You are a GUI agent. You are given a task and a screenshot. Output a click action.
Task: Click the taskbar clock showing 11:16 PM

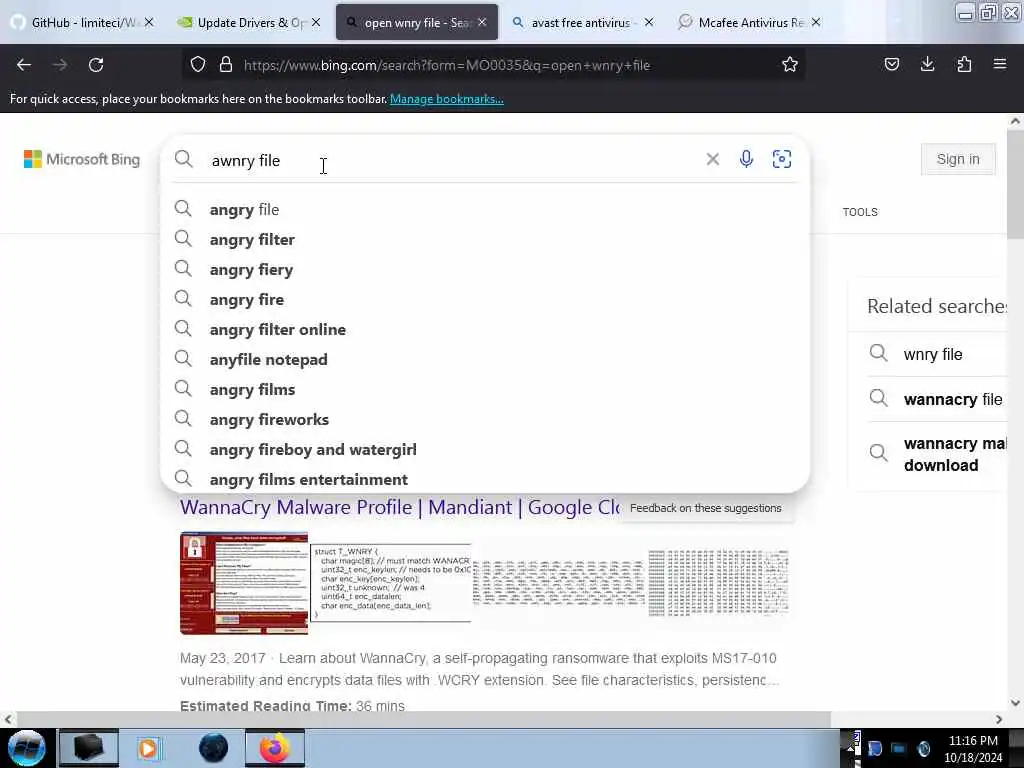973,748
